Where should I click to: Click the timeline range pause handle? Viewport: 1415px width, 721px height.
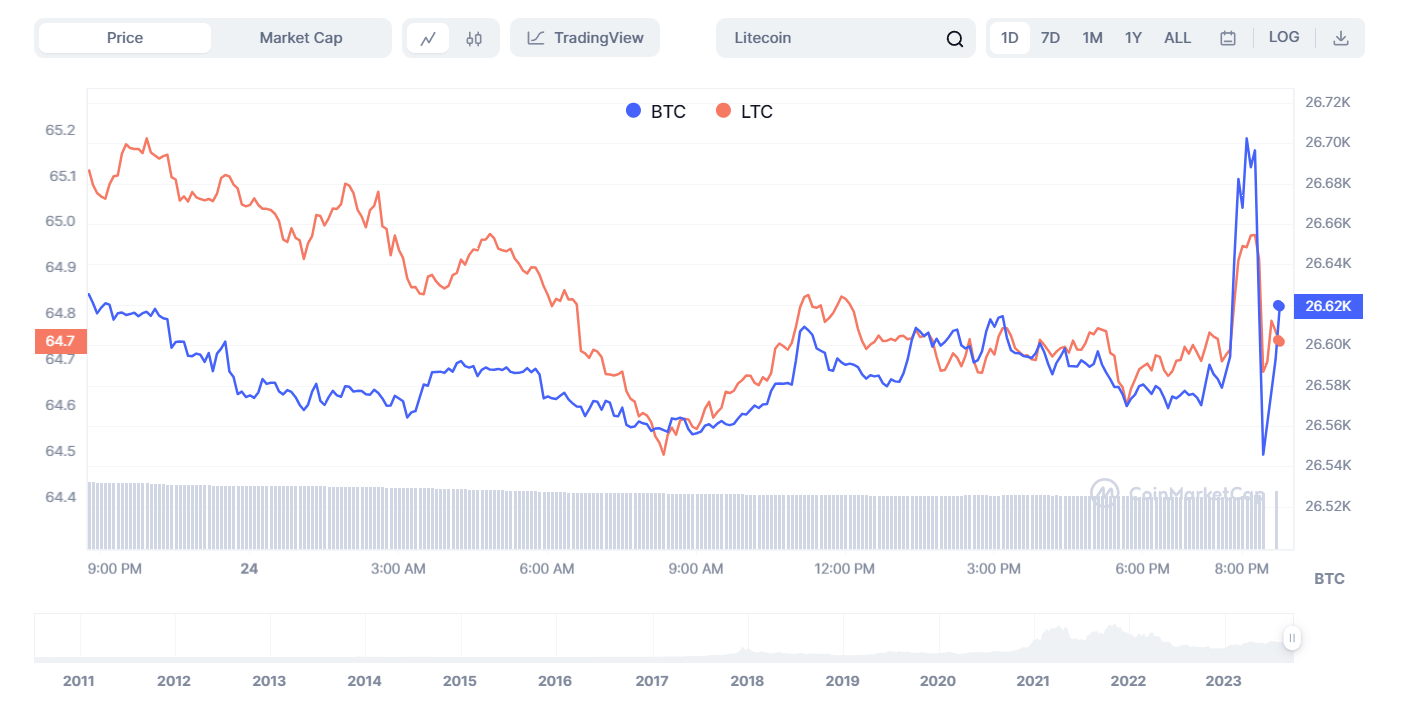pyautogui.click(x=1292, y=638)
